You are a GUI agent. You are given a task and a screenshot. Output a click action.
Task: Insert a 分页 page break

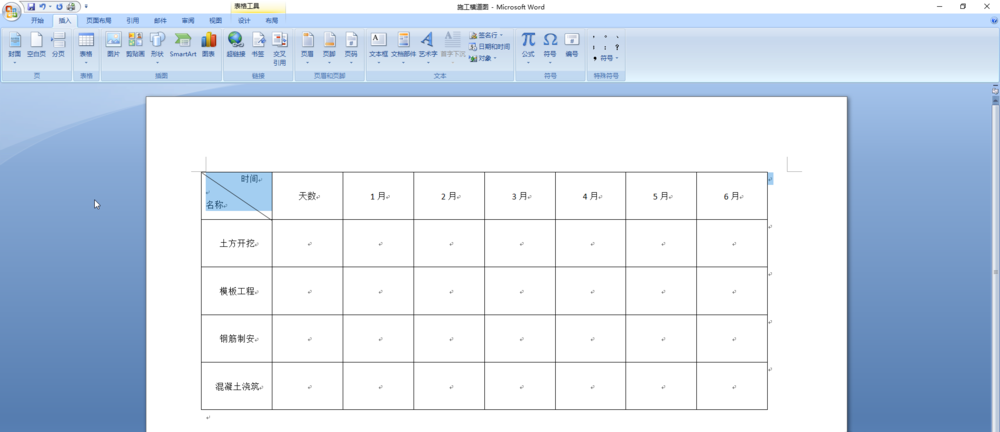coord(59,47)
